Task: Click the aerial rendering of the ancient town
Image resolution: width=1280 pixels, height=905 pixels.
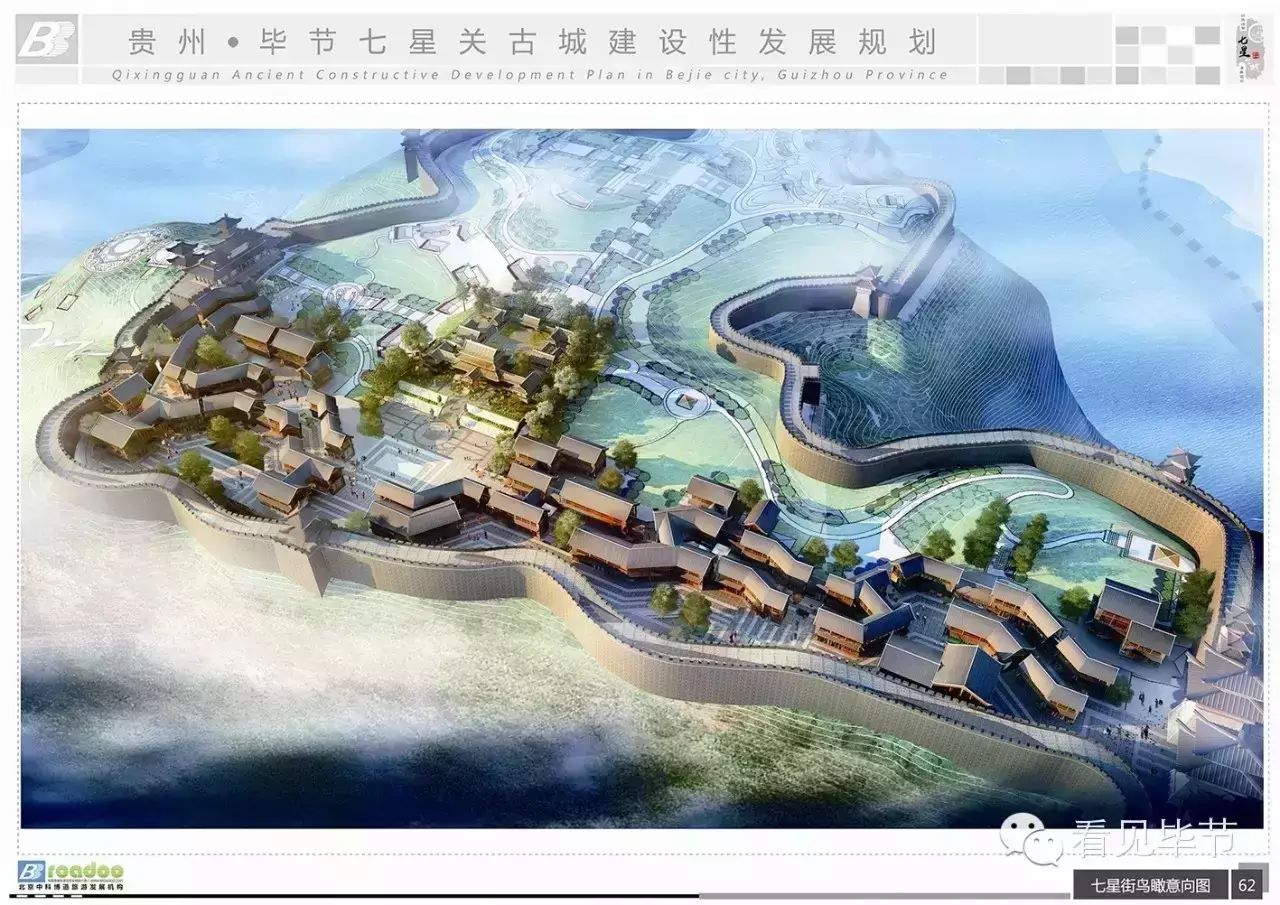Action: [x=641, y=478]
